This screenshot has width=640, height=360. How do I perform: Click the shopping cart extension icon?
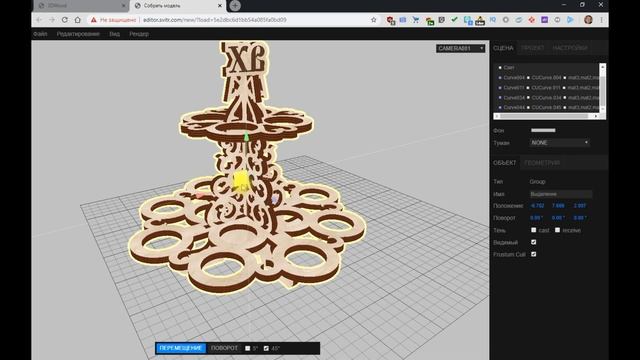[416, 20]
